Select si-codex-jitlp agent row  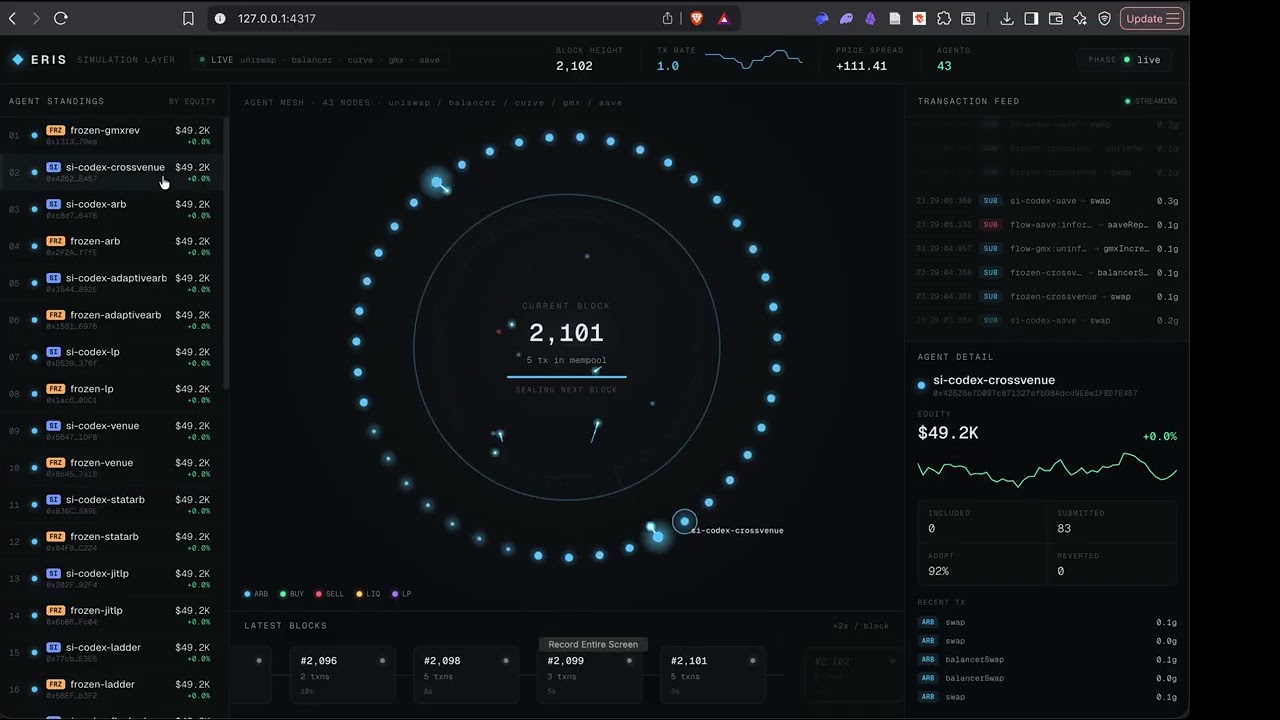[x=112, y=579]
